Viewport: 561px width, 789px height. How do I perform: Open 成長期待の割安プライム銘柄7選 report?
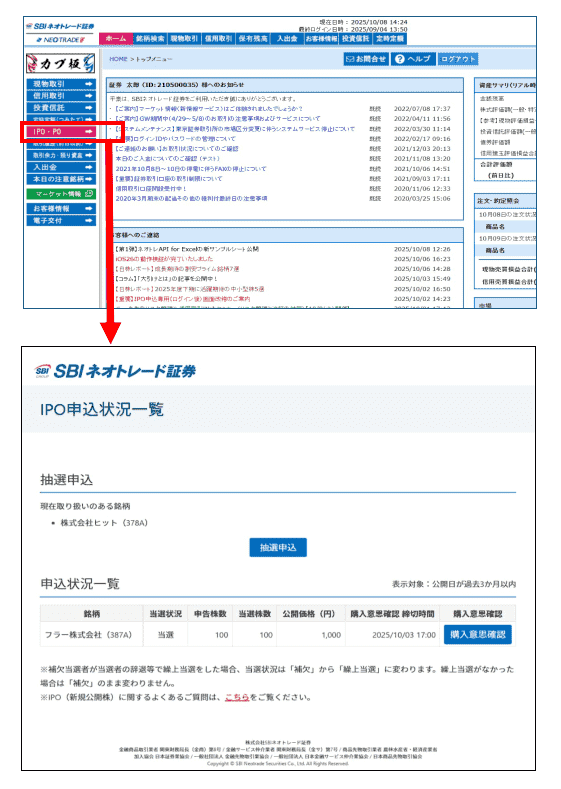click(177, 269)
